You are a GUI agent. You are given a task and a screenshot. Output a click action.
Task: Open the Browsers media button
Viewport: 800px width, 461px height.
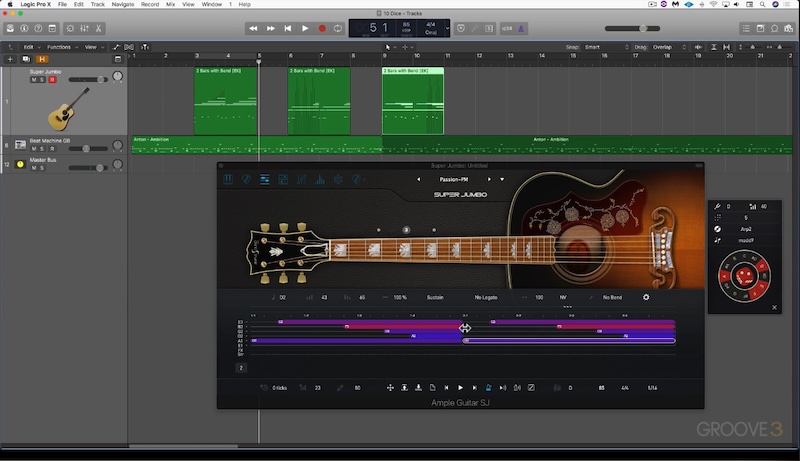(789, 29)
